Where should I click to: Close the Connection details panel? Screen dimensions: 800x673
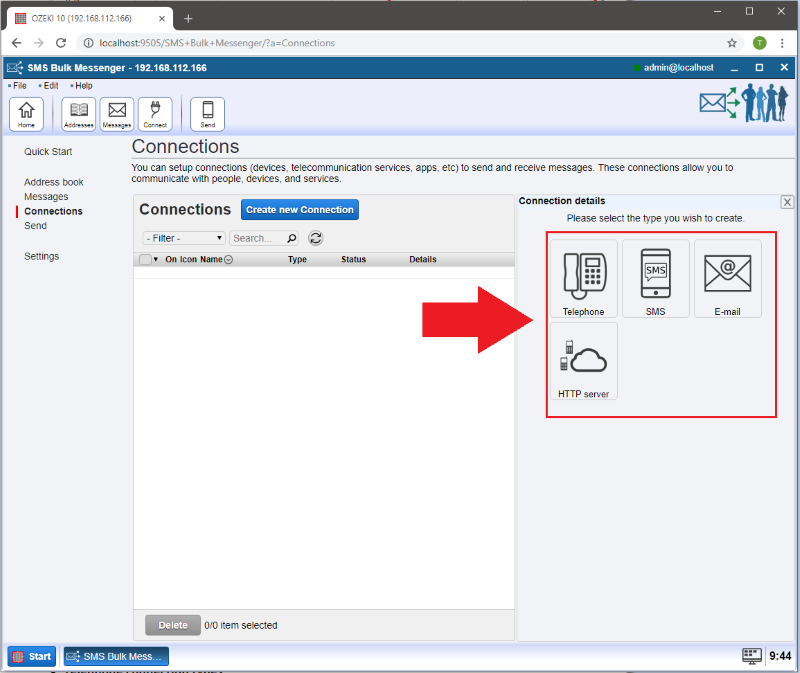(x=787, y=202)
